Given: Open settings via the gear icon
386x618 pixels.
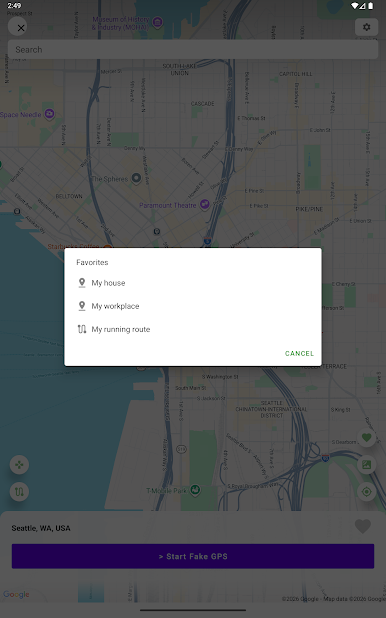Looking at the screenshot, I should click(366, 27).
